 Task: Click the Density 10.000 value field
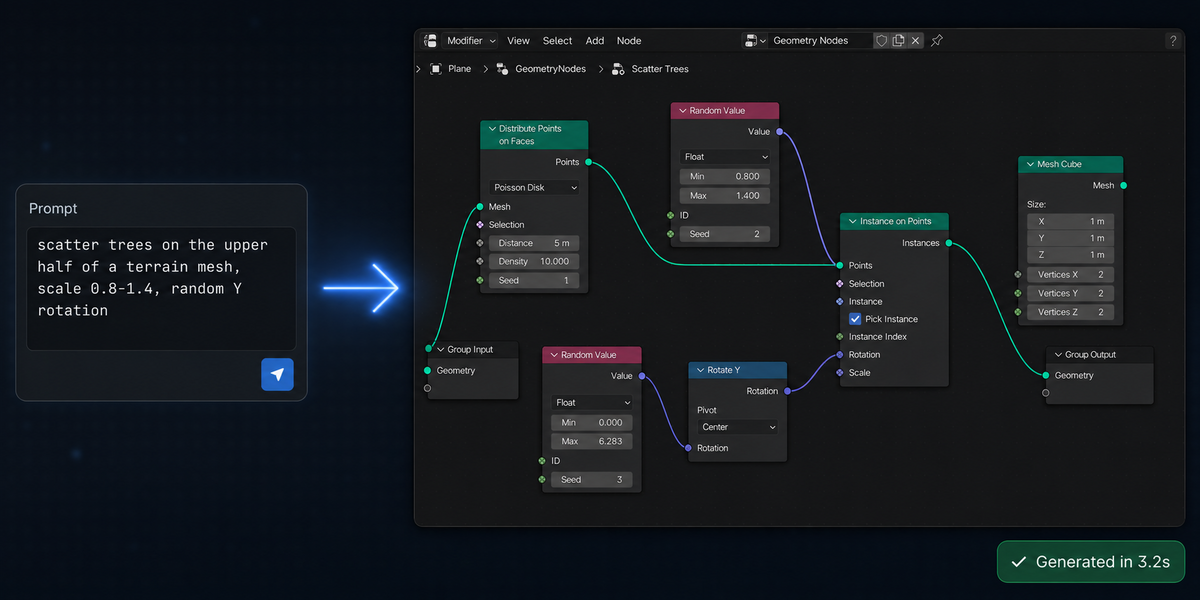(x=534, y=261)
